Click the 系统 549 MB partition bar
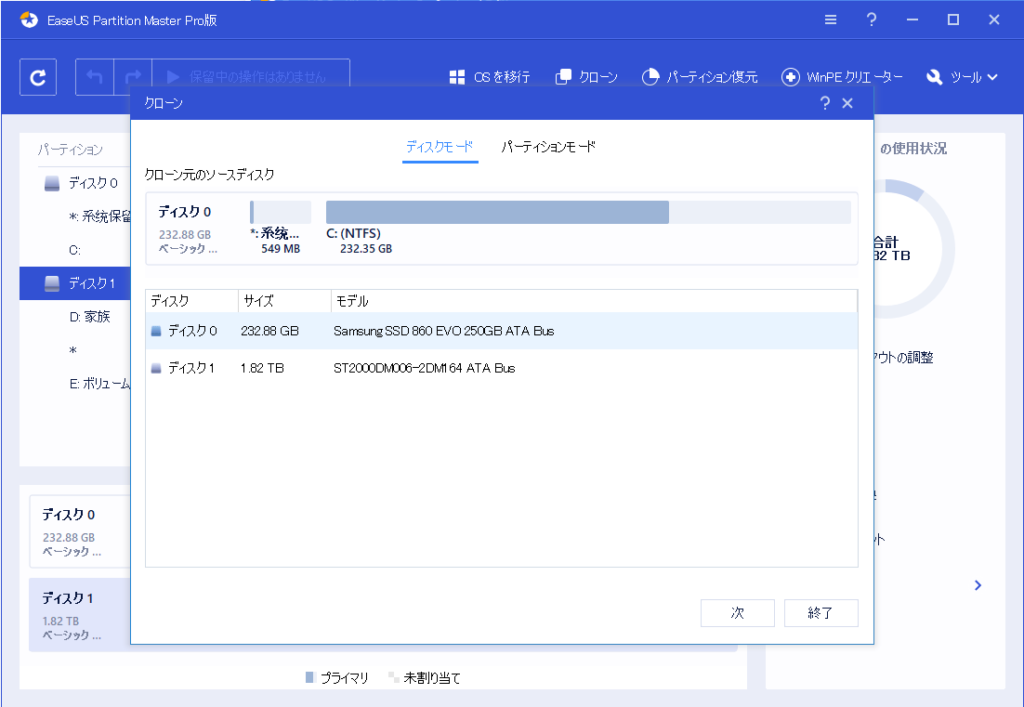 click(x=280, y=212)
